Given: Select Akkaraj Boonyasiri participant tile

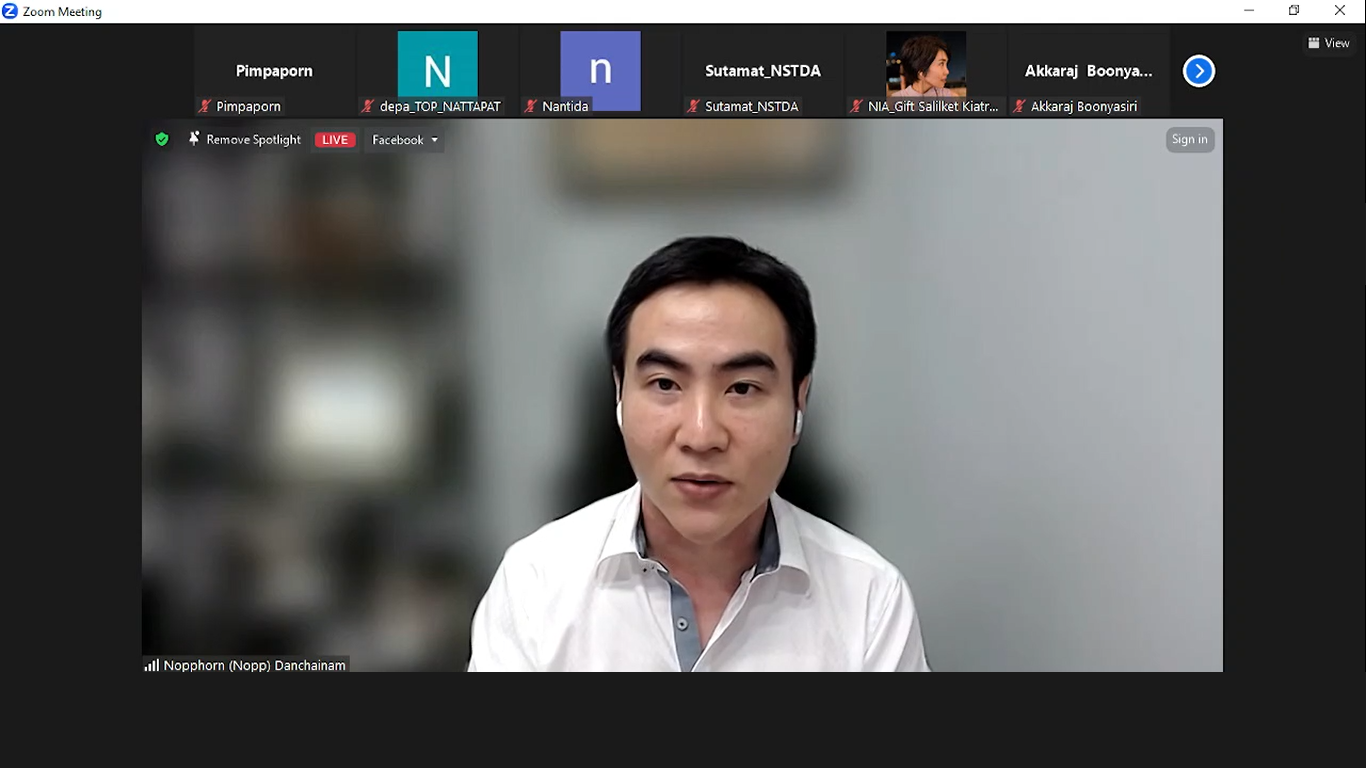Looking at the screenshot, I should [1089, 71].
